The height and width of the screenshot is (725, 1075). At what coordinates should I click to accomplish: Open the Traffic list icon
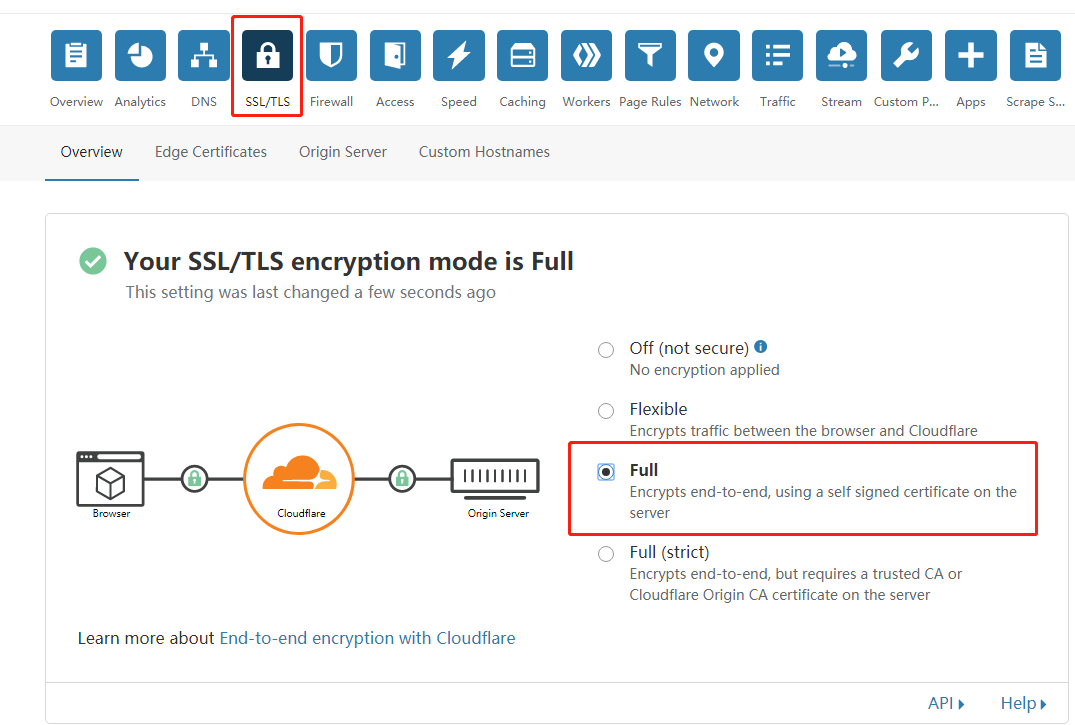777,55
